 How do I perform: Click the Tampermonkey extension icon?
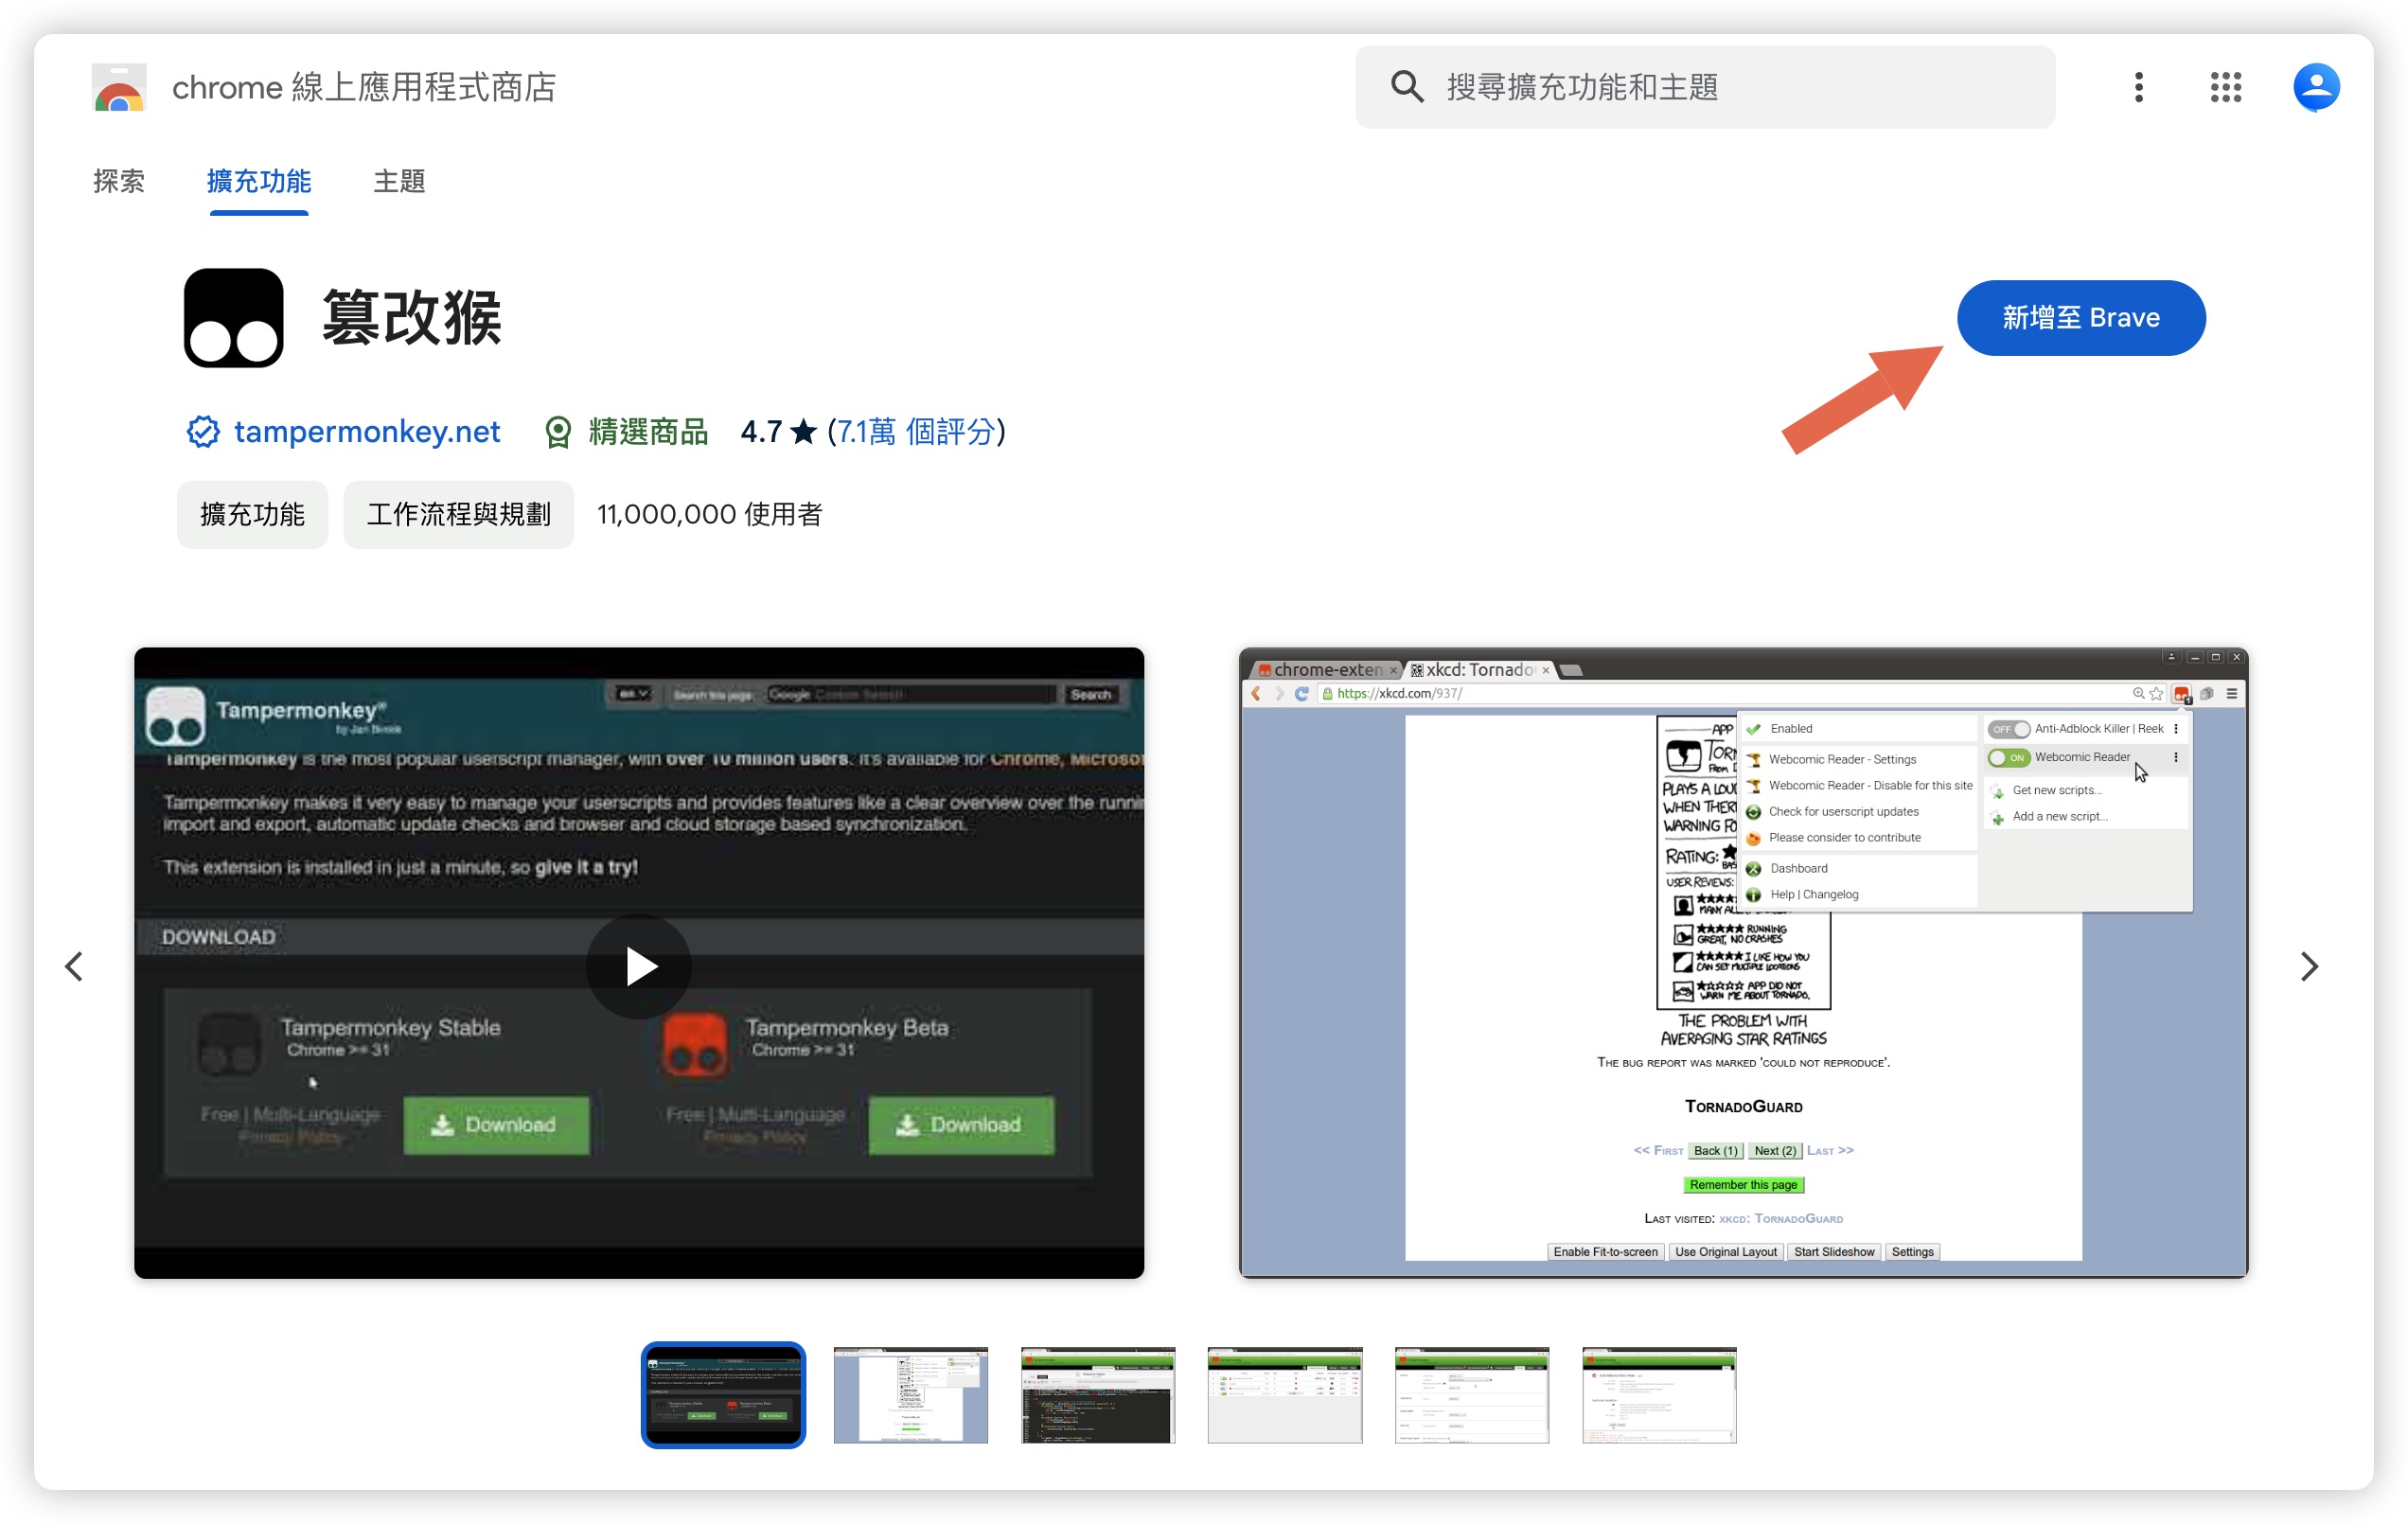[x=233, y=318]
